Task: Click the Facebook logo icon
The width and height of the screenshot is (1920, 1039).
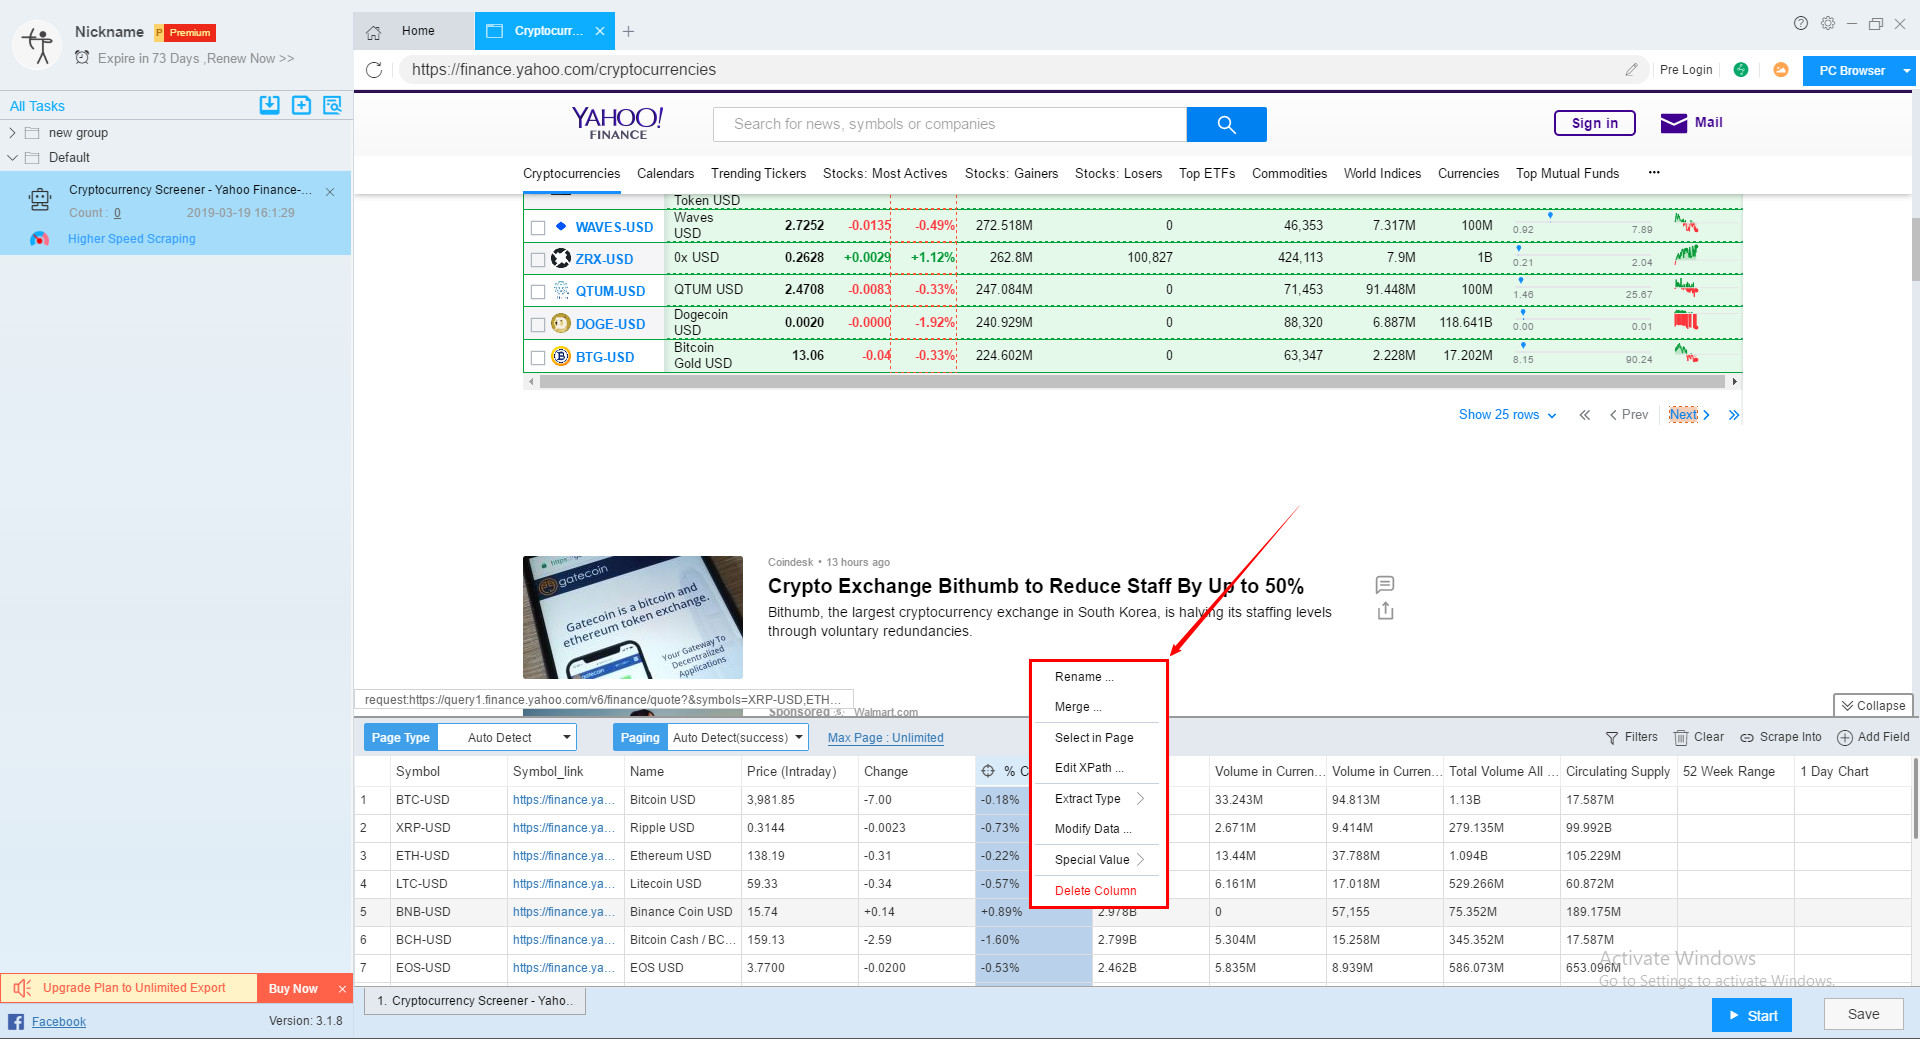Action: coord(16,1021)
